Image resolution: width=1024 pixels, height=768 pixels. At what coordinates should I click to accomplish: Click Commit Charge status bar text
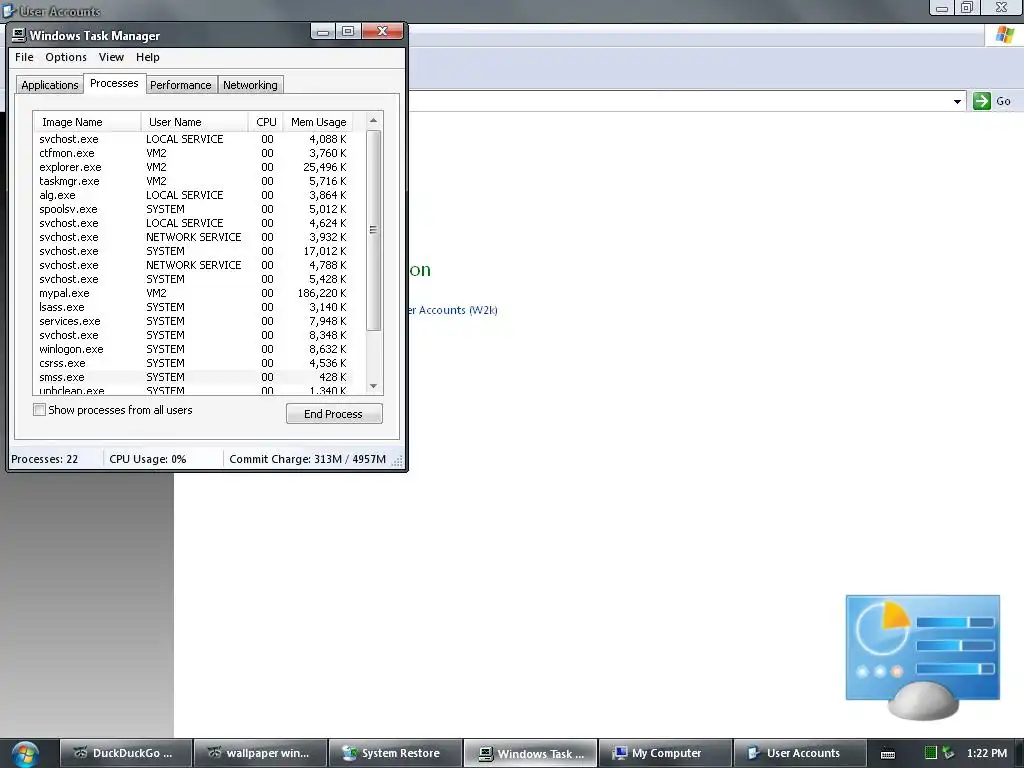308,459
